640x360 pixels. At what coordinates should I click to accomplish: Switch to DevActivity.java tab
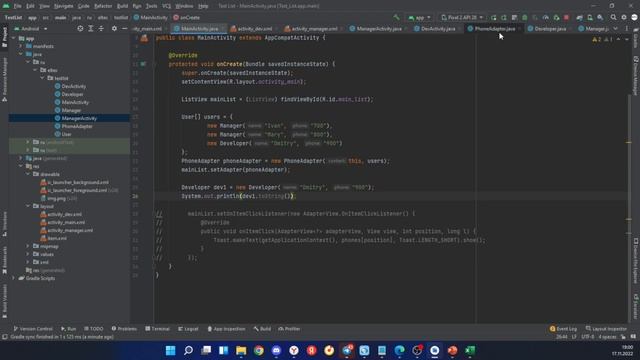pyautogui.click(x=438, y=29)
